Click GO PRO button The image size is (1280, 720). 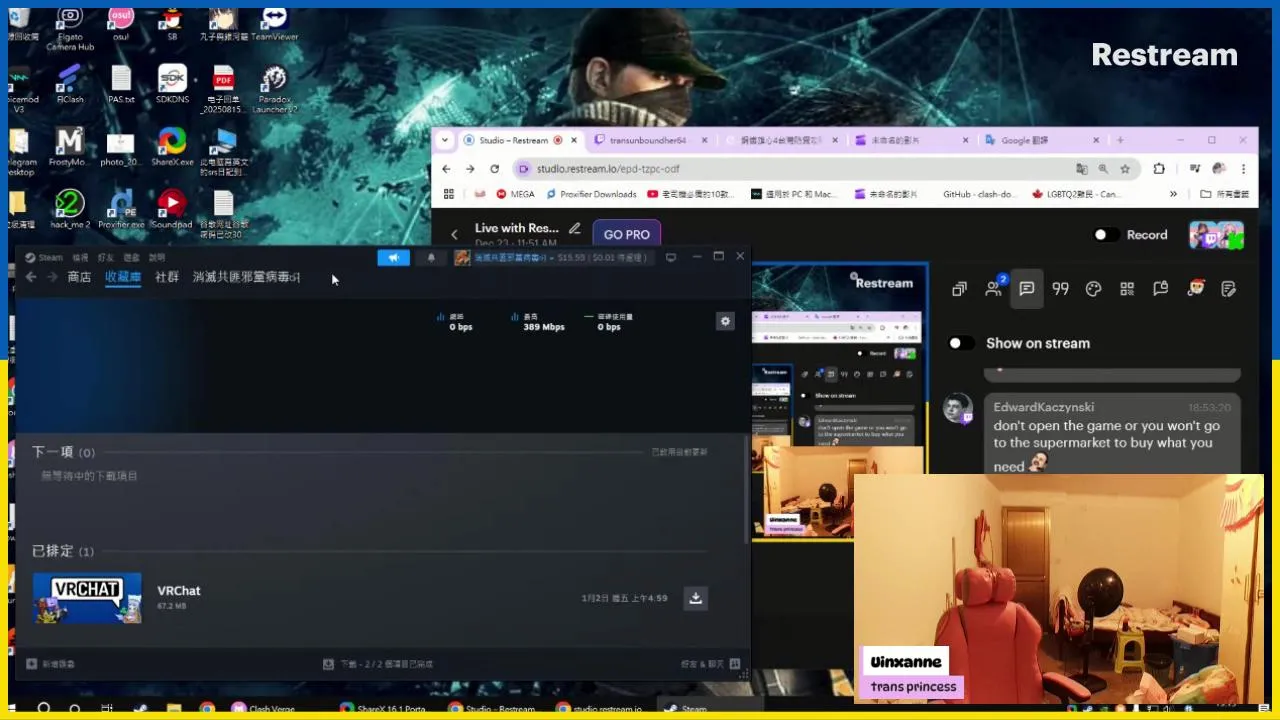pyautogui.click(x=627, y=234)
